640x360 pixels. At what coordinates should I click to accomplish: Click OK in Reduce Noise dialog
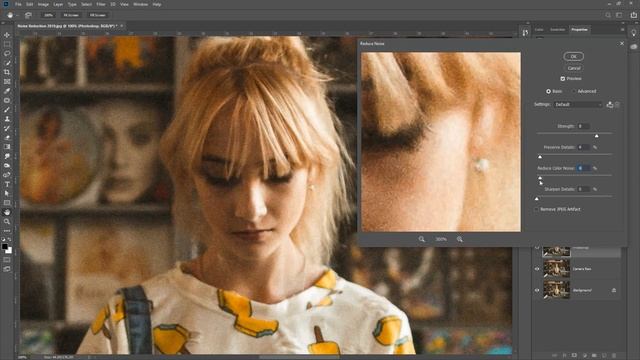(x=573, y=56)
